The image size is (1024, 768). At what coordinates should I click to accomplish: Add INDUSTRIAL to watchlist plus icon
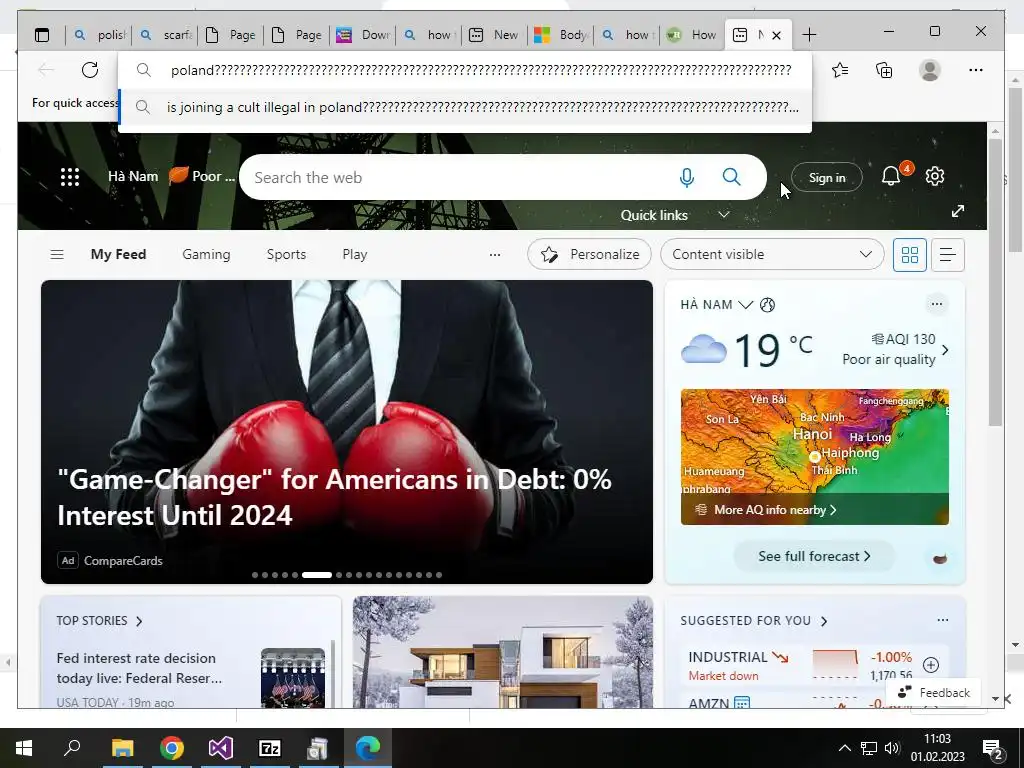pyautogui.click(x=931, y=665)
